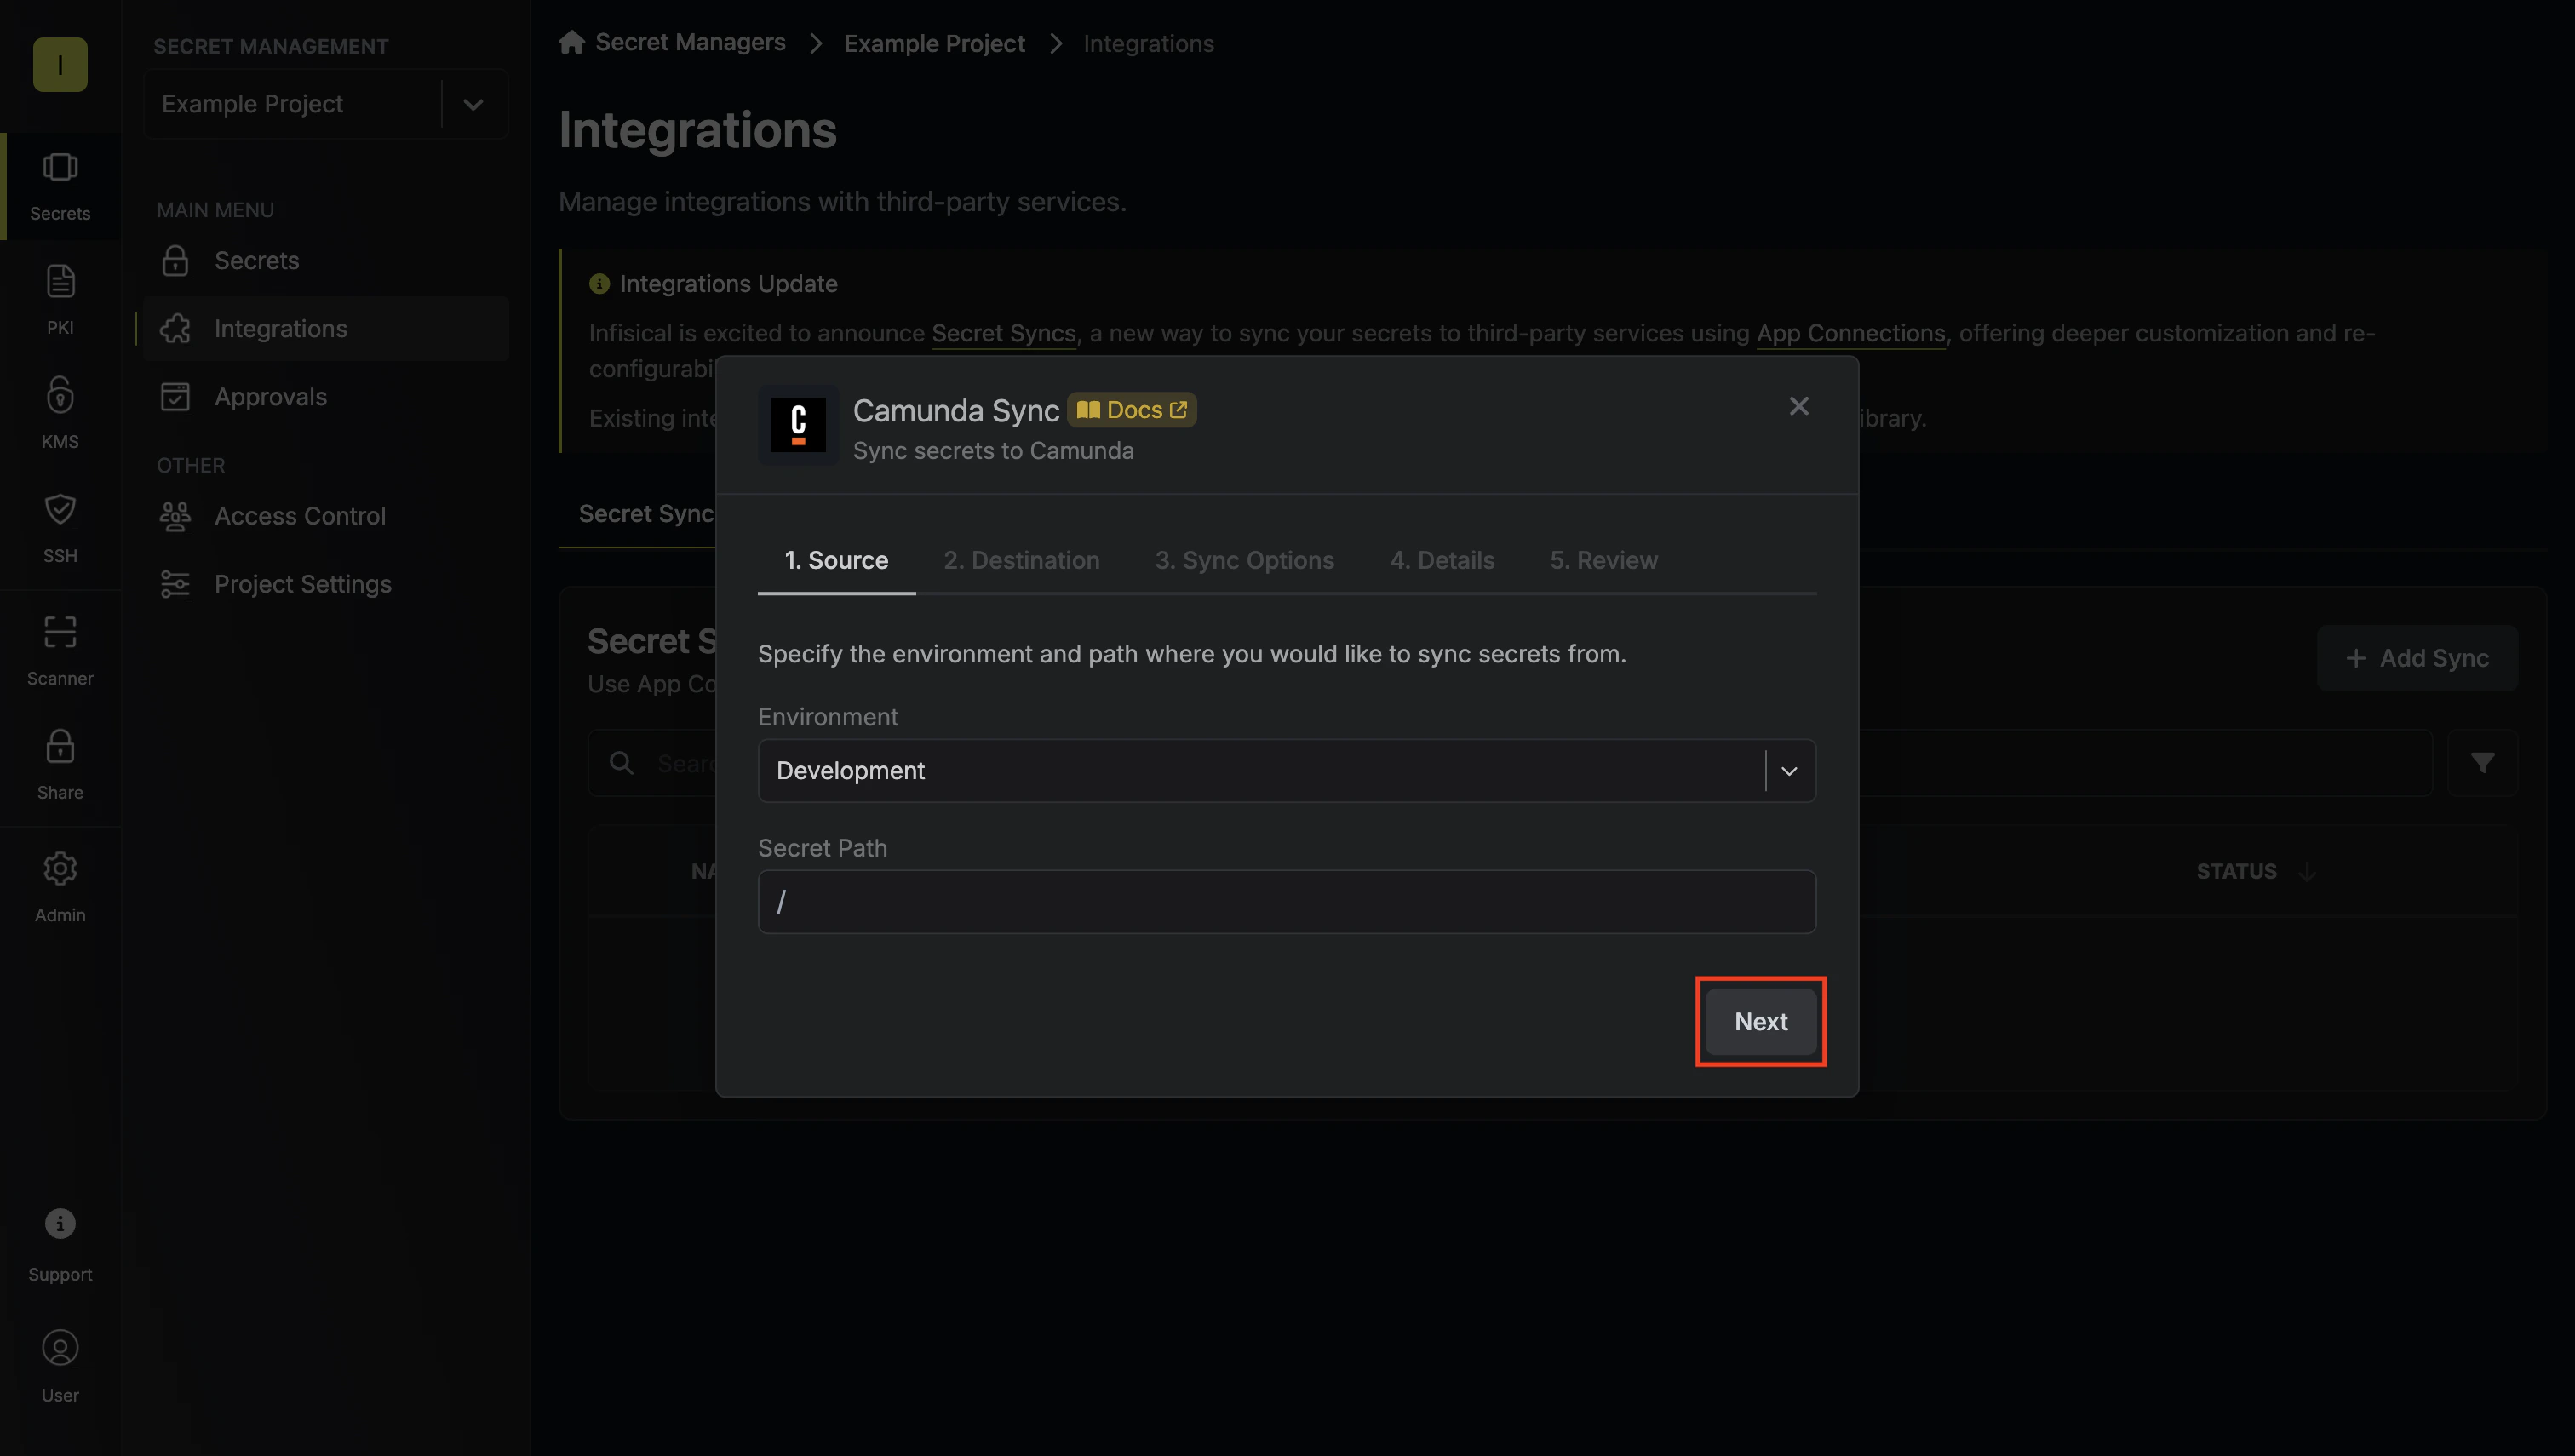Open the Support info icon

coord(60,1224)
